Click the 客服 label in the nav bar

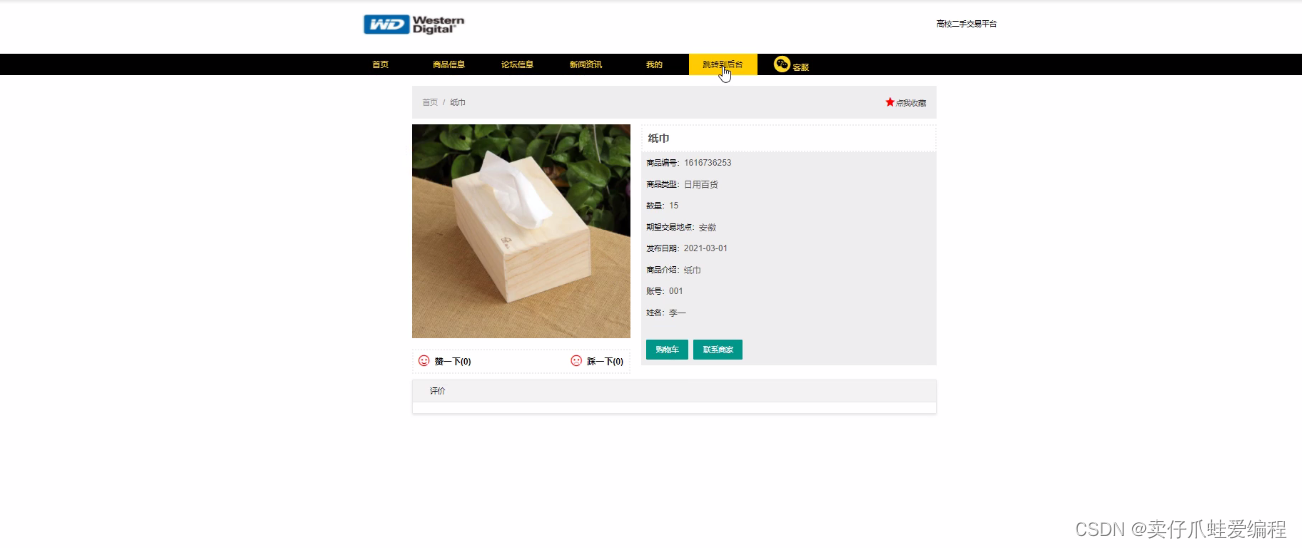(x=801, y=68)
